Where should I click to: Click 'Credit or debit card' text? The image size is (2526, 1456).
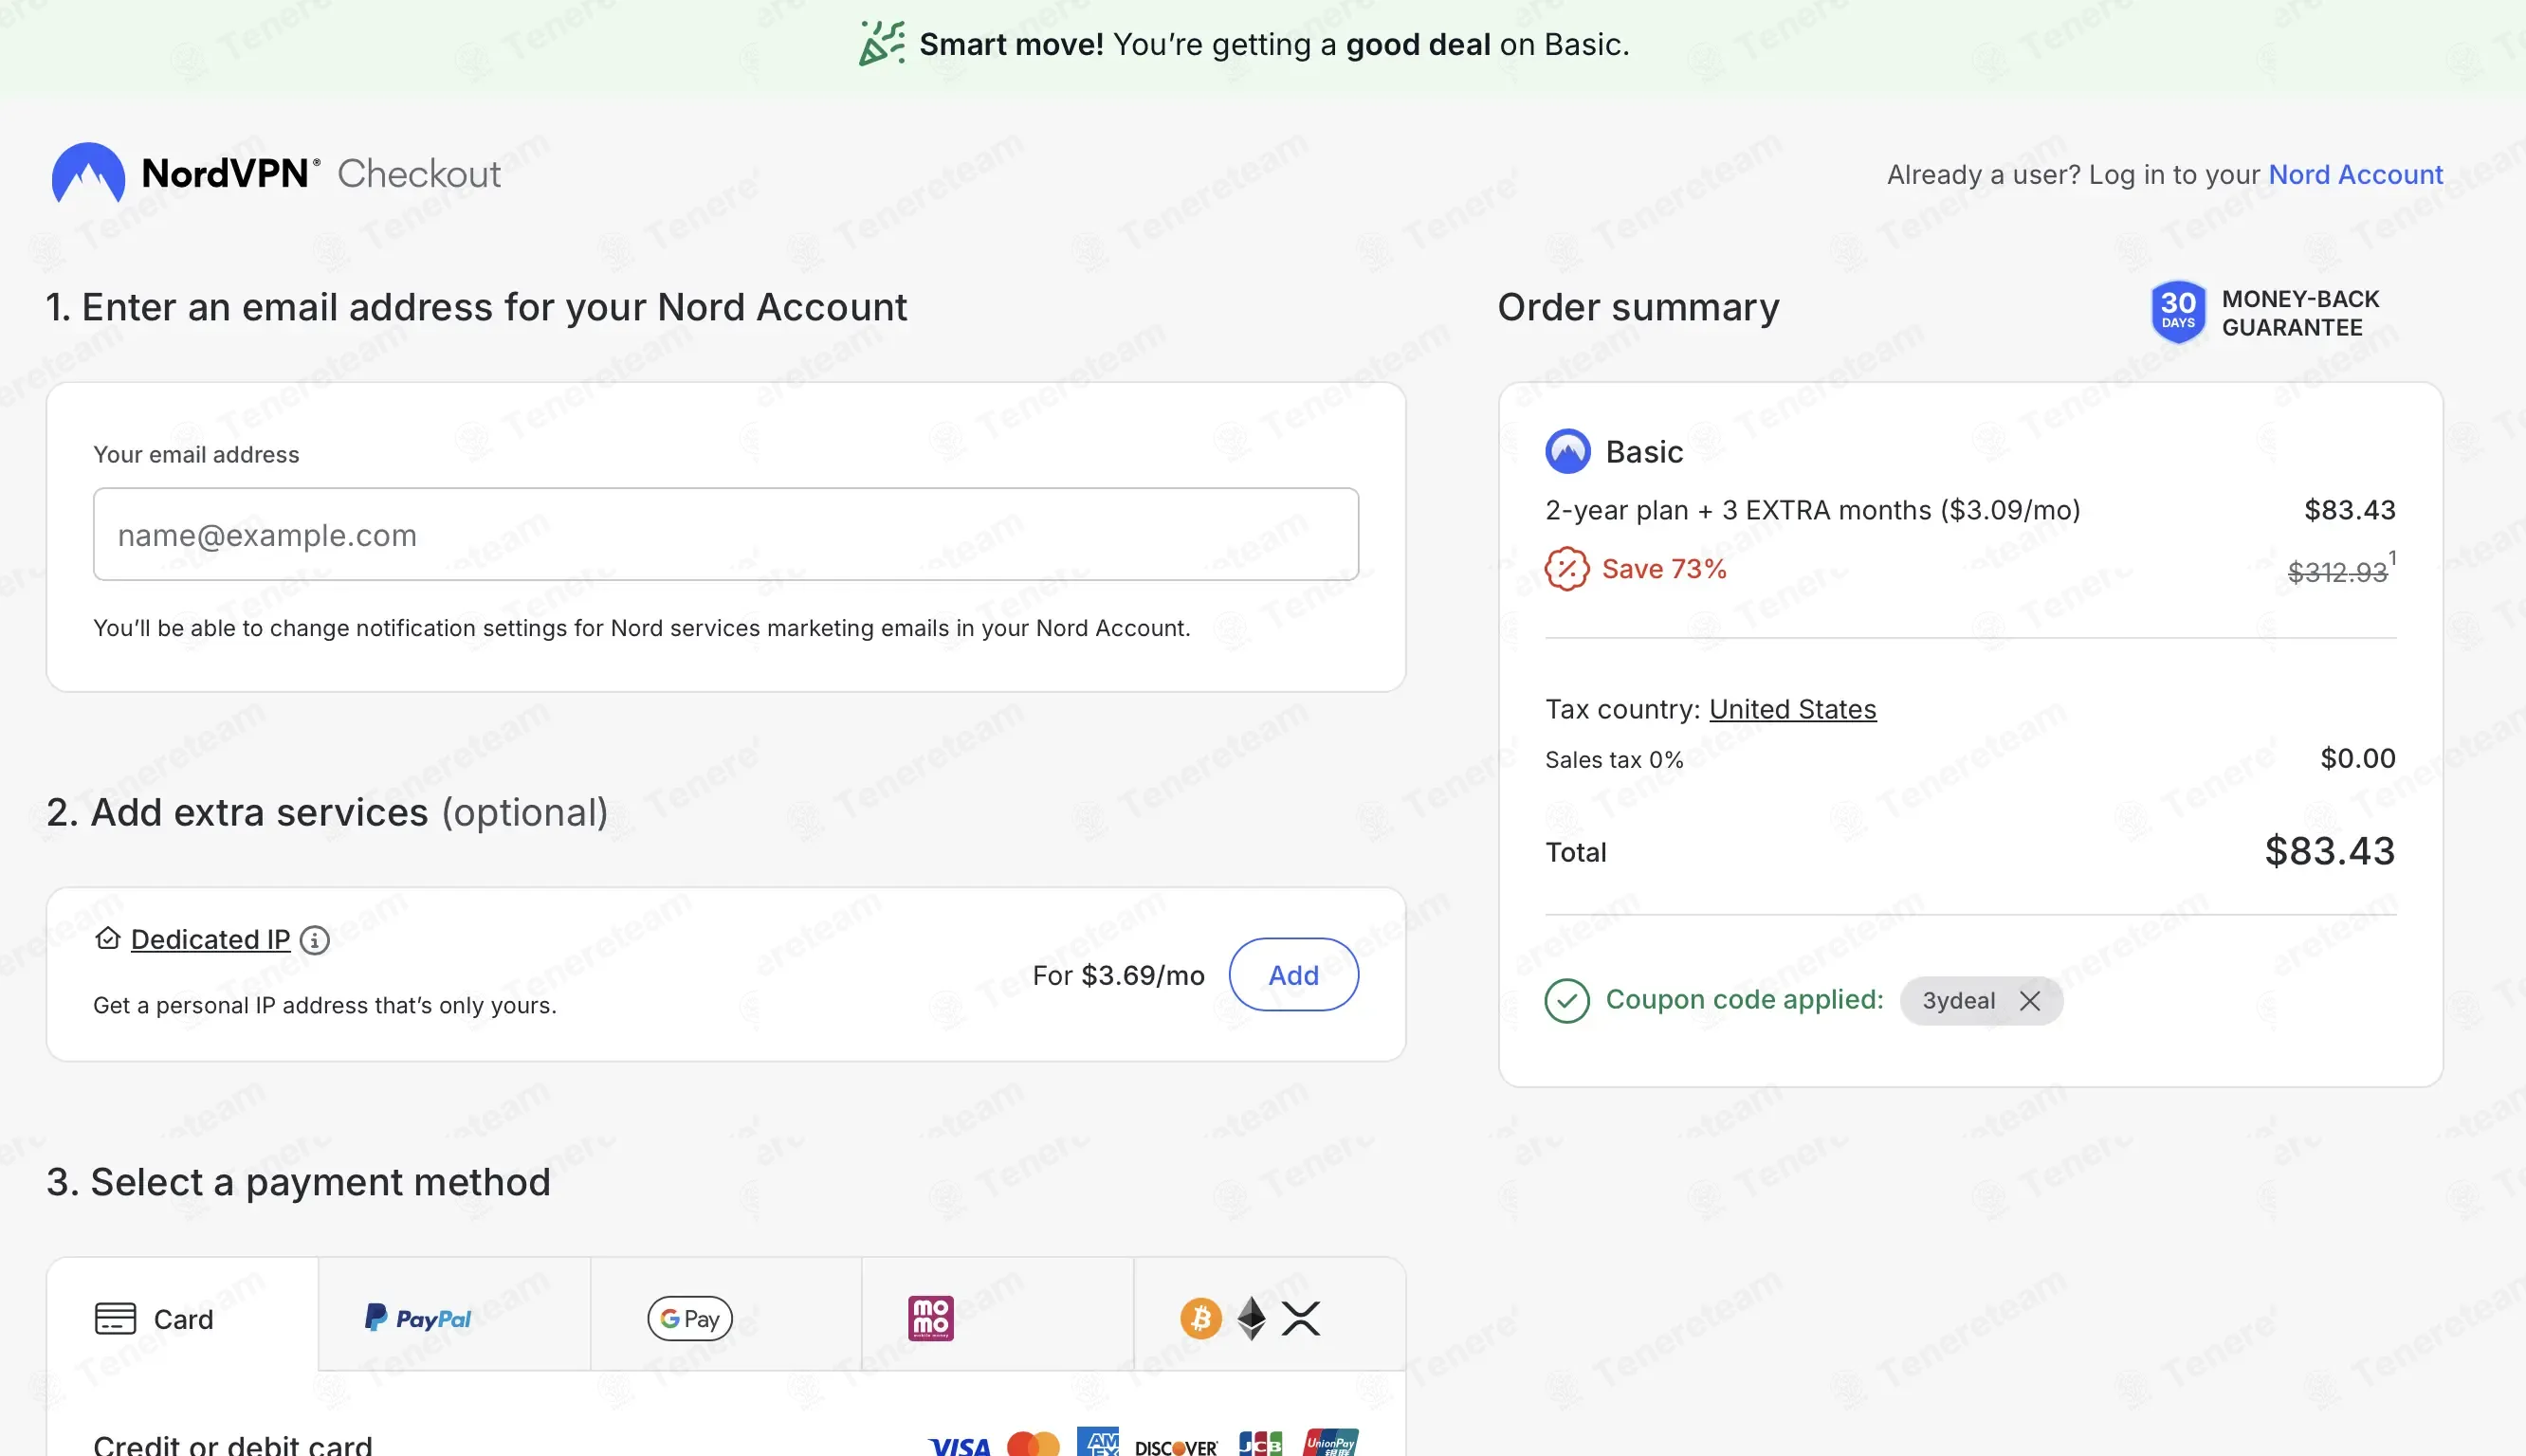click(232, 1444)
